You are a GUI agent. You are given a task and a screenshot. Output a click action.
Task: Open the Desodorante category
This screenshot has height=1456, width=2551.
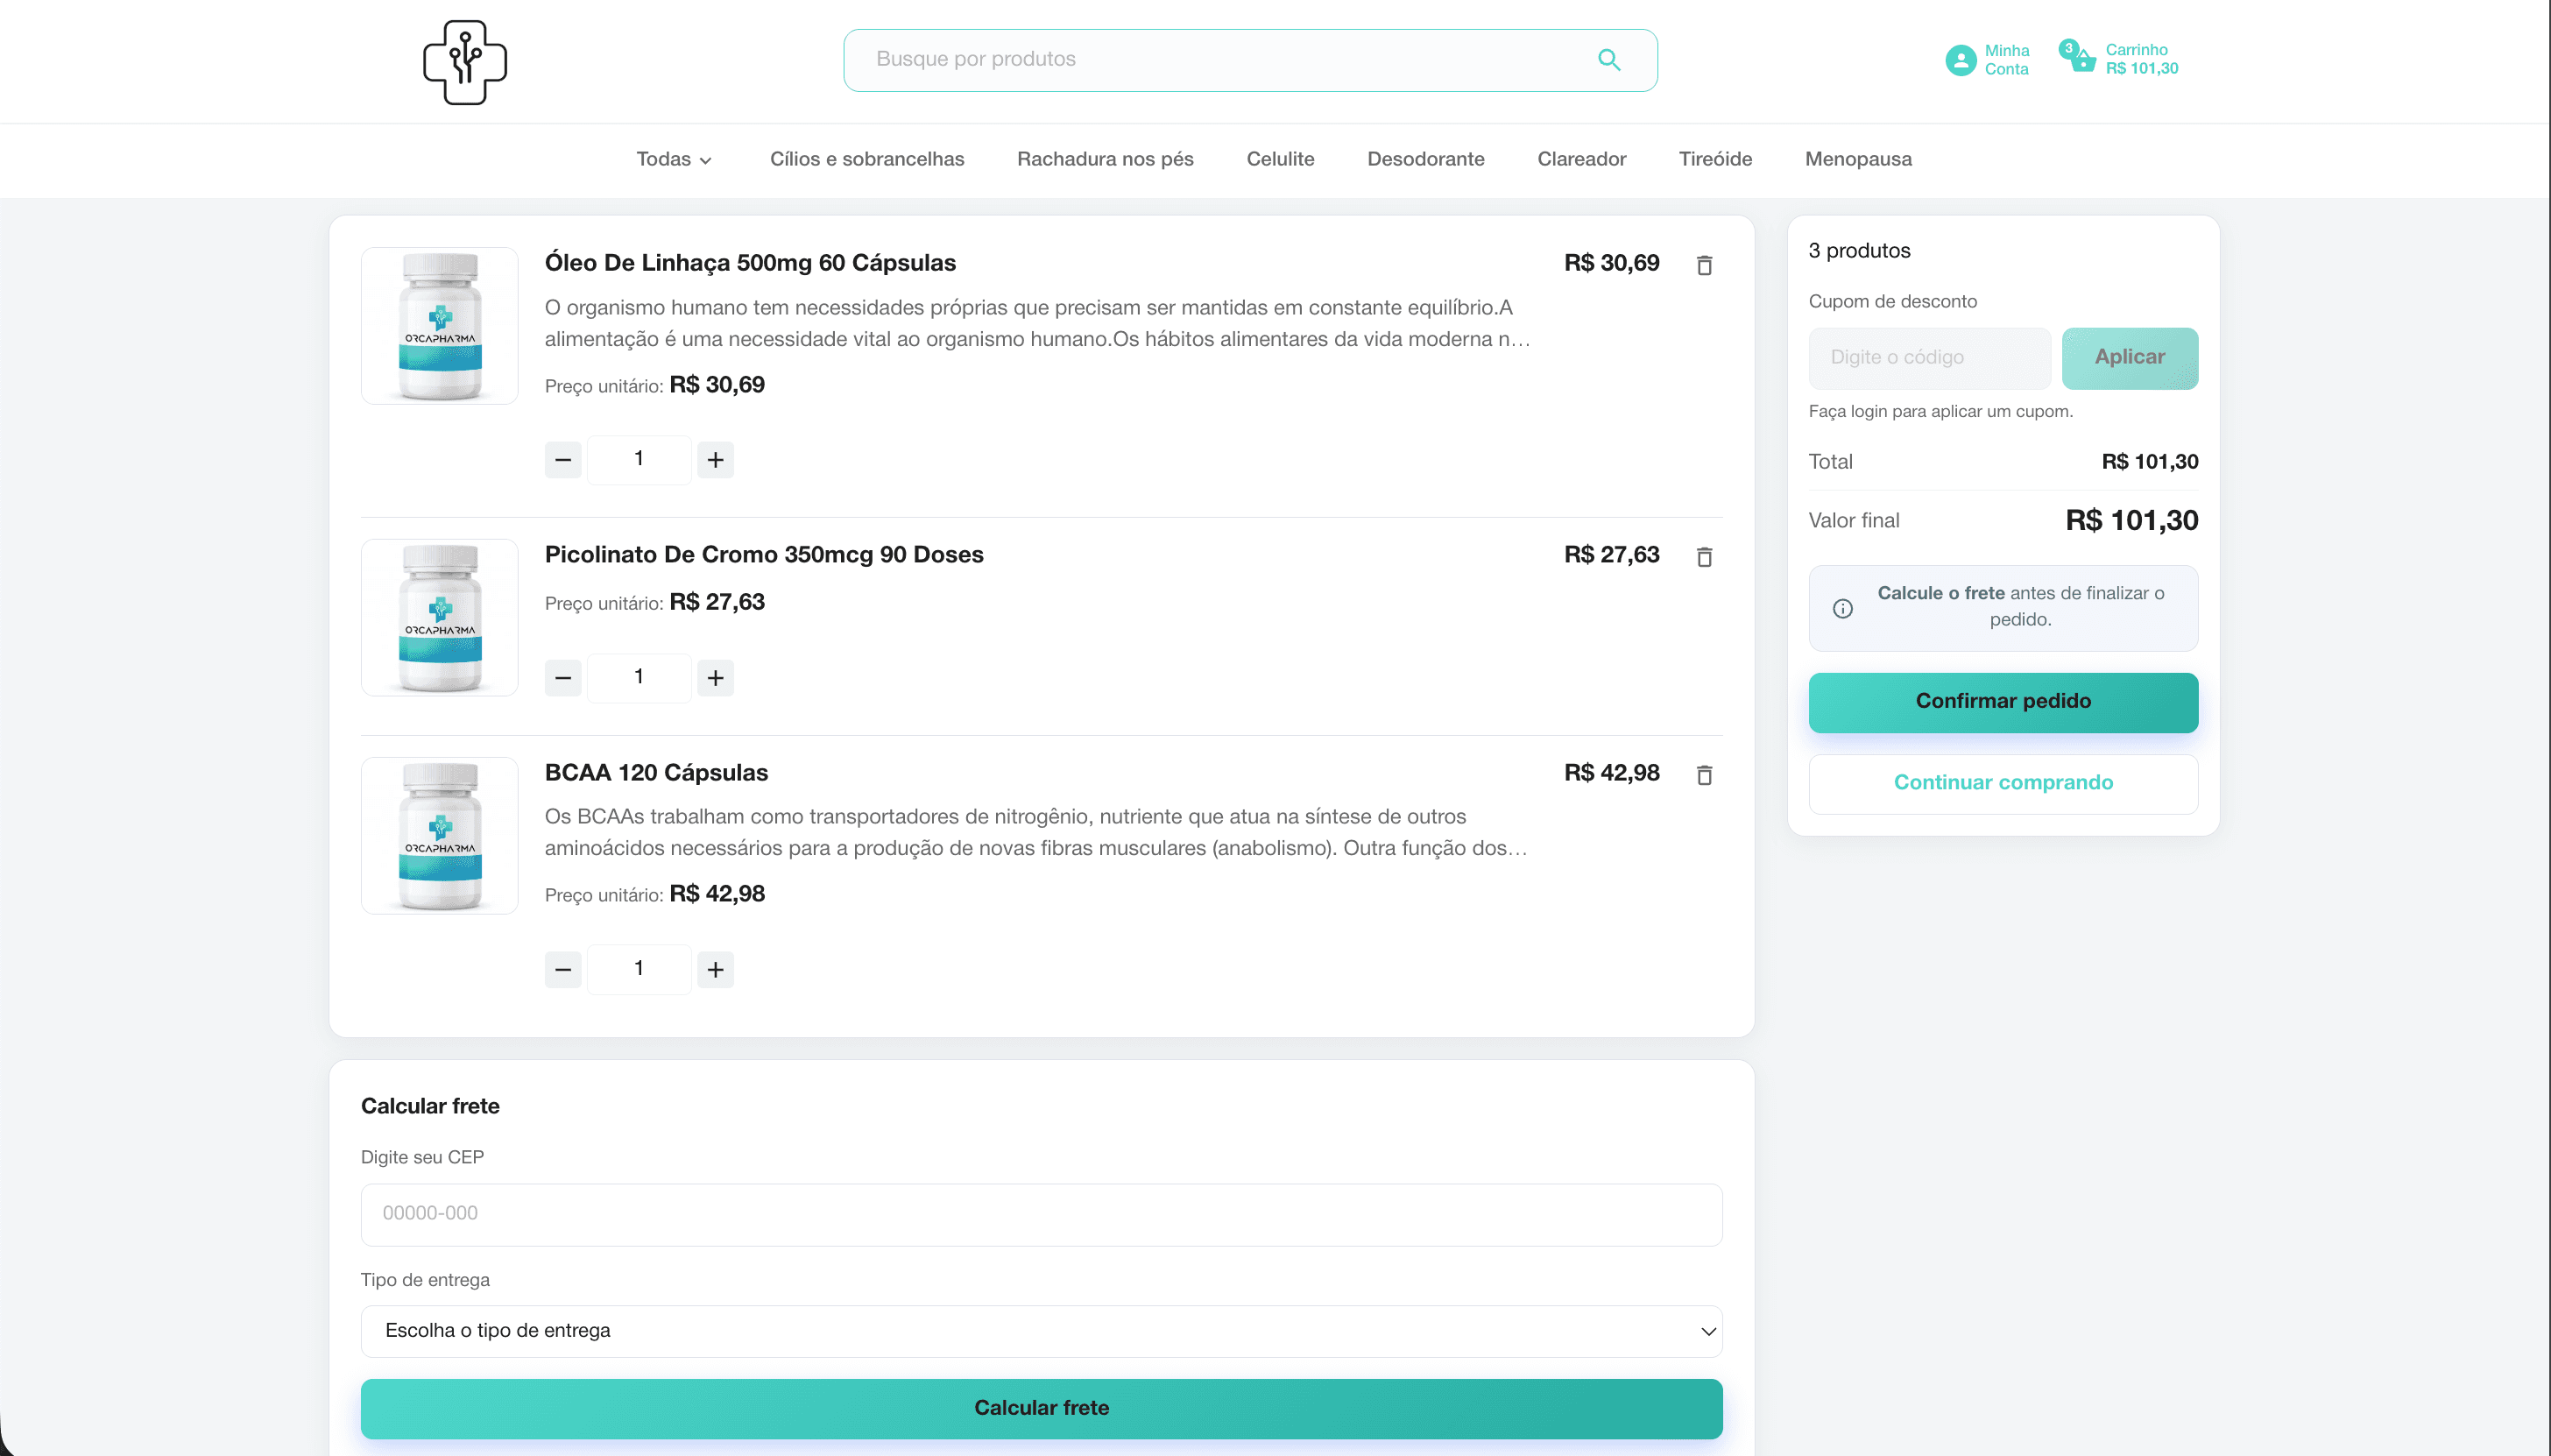point(1425,159)
